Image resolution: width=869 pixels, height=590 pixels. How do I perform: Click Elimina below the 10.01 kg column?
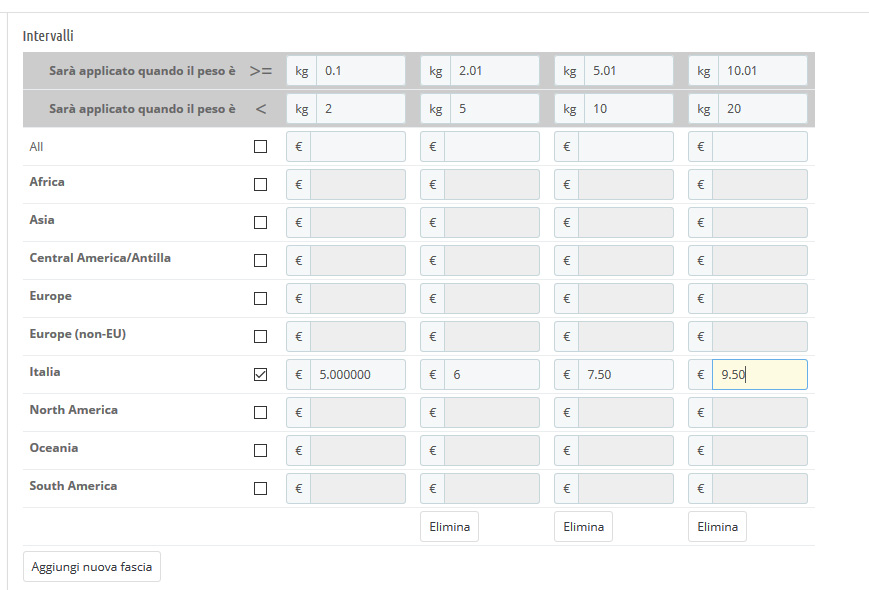pos(716,527)
